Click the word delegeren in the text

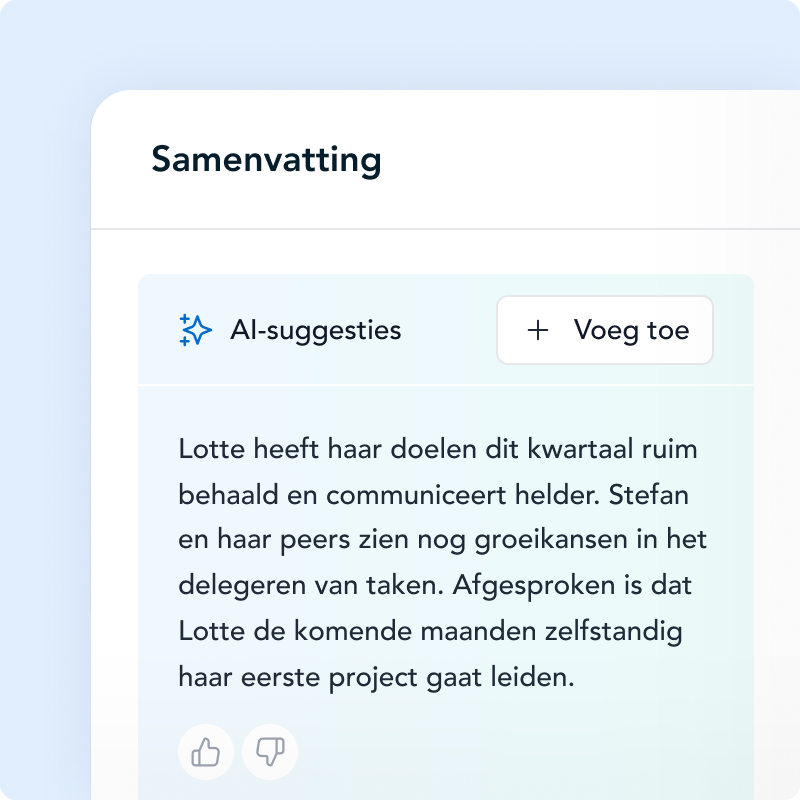coord(242,586)
